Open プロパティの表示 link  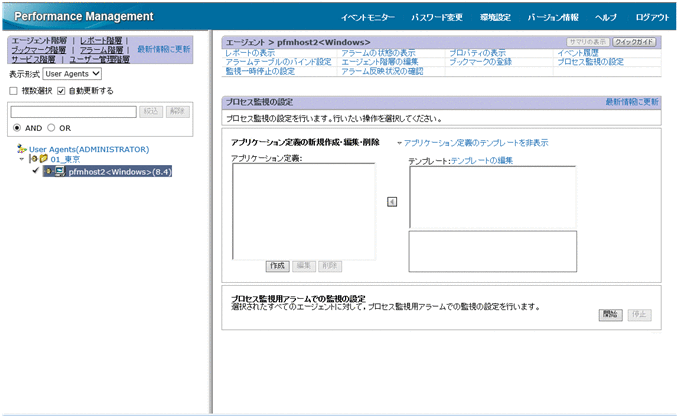point(477,53)
